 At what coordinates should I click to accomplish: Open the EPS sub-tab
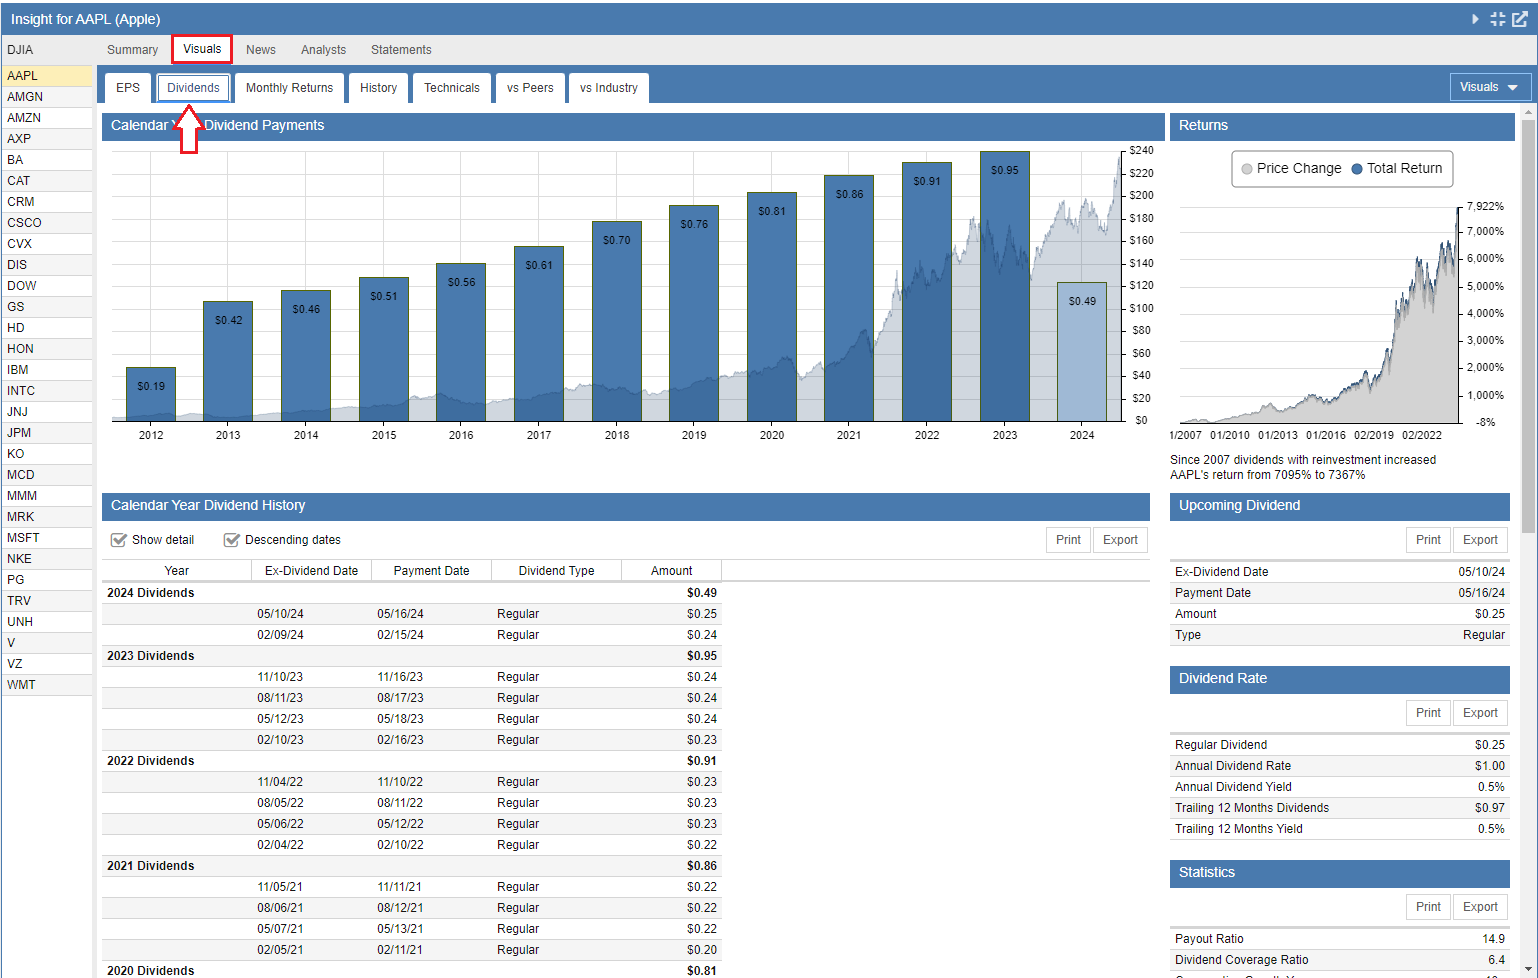pos(128,88)
